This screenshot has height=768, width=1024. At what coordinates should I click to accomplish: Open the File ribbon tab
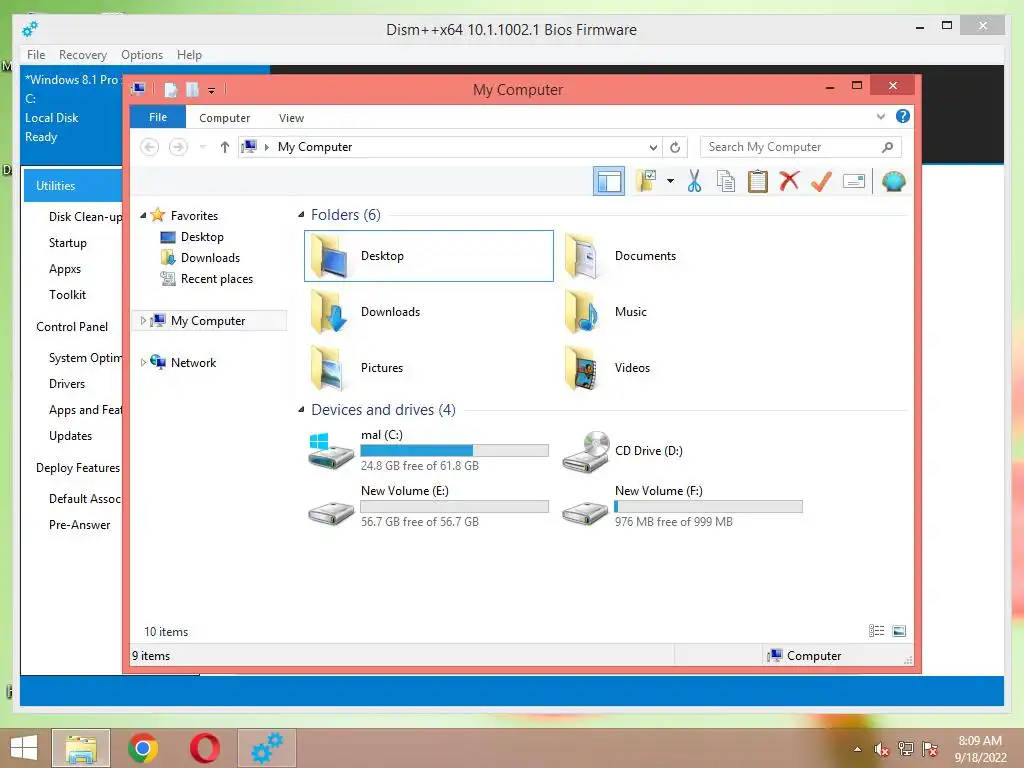pos(158,117)
